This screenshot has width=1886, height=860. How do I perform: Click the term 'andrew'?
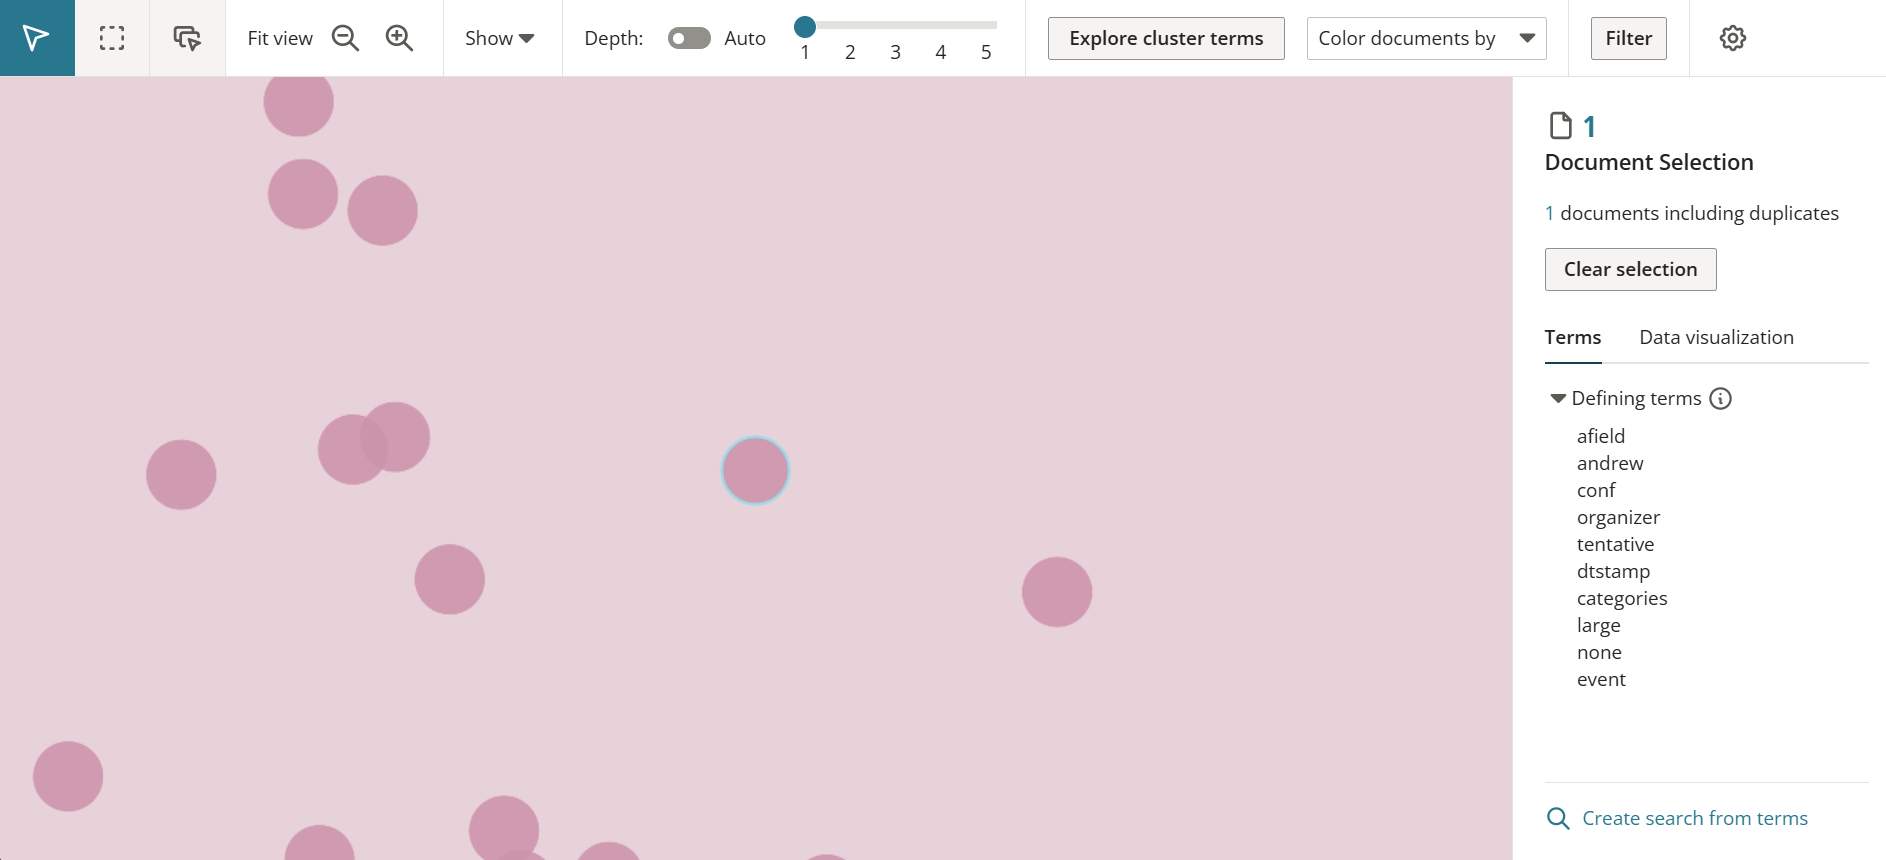1610,463
